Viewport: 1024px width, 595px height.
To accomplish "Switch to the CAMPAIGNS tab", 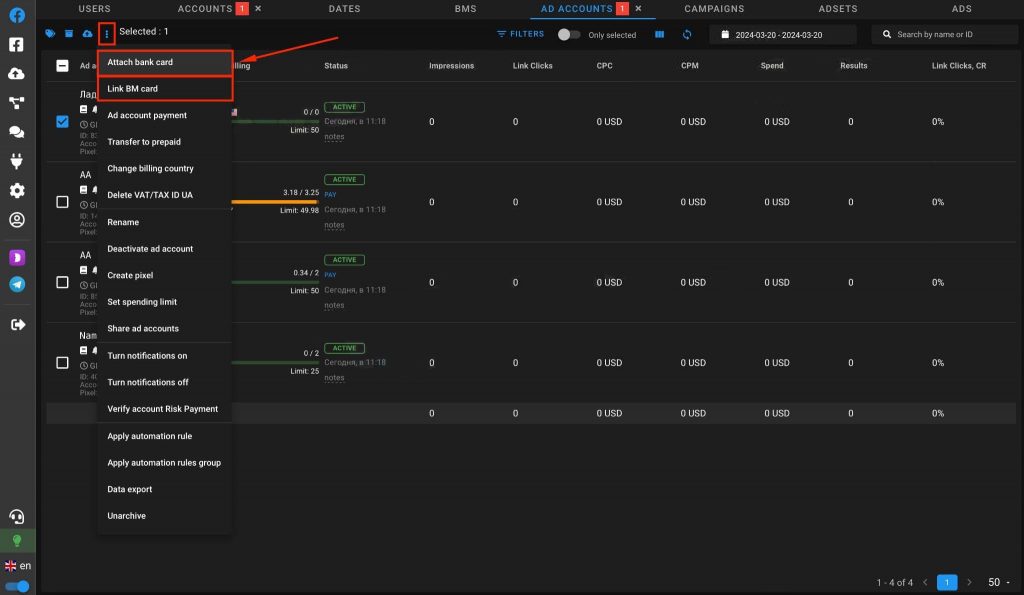I will coord(714,8).
